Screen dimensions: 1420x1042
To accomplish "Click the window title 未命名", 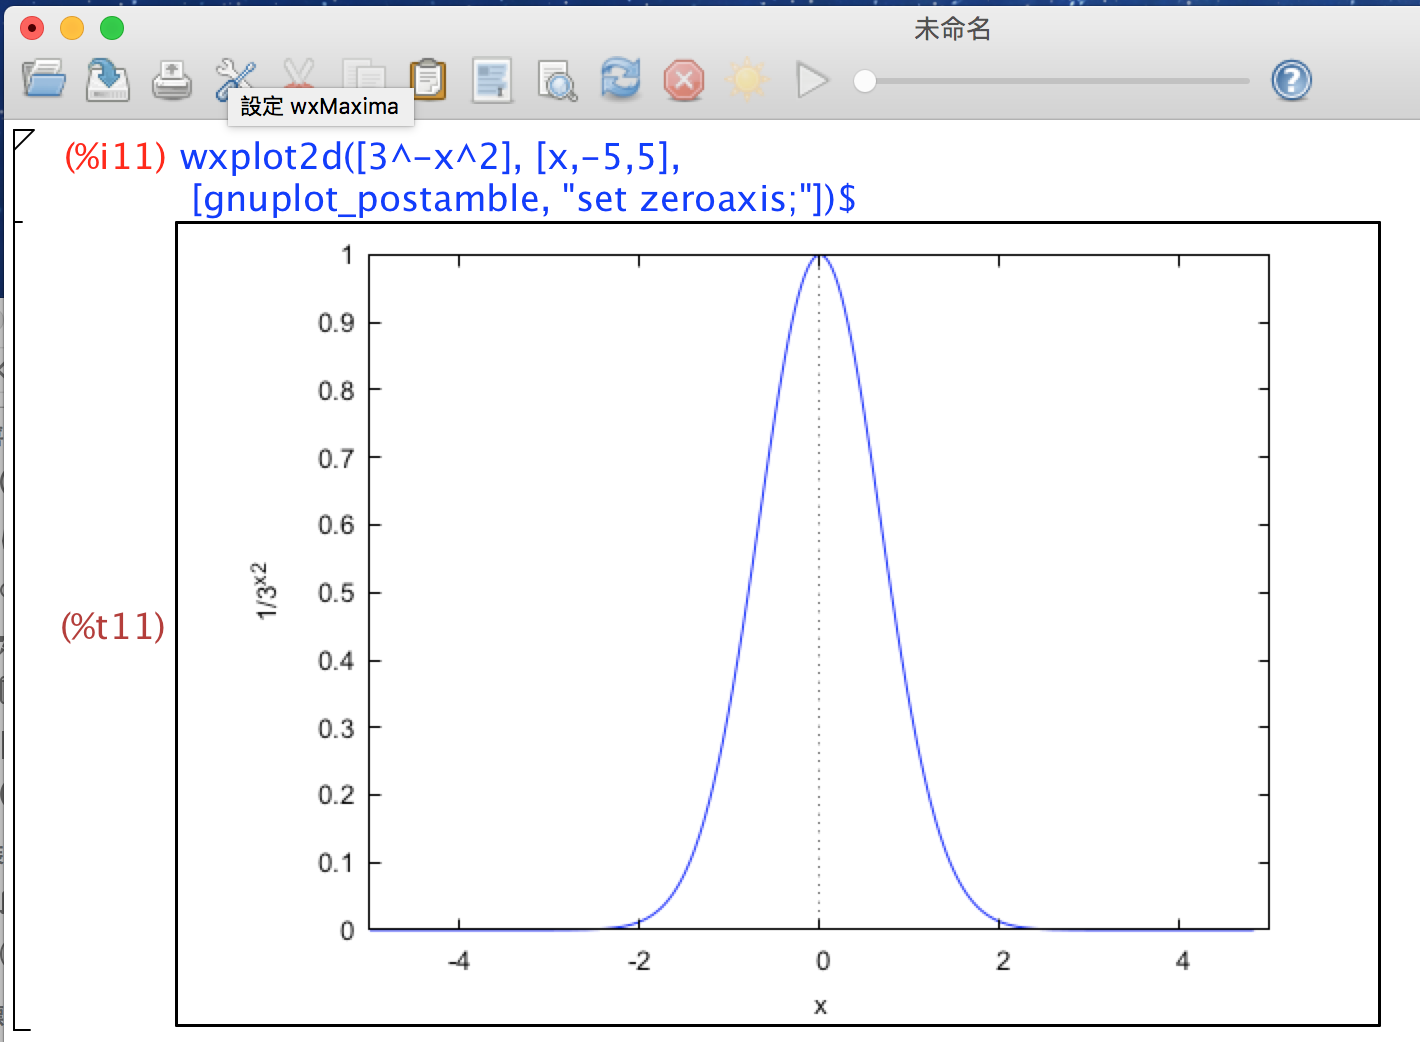I will pyautogui.click(x=952, y=29).
